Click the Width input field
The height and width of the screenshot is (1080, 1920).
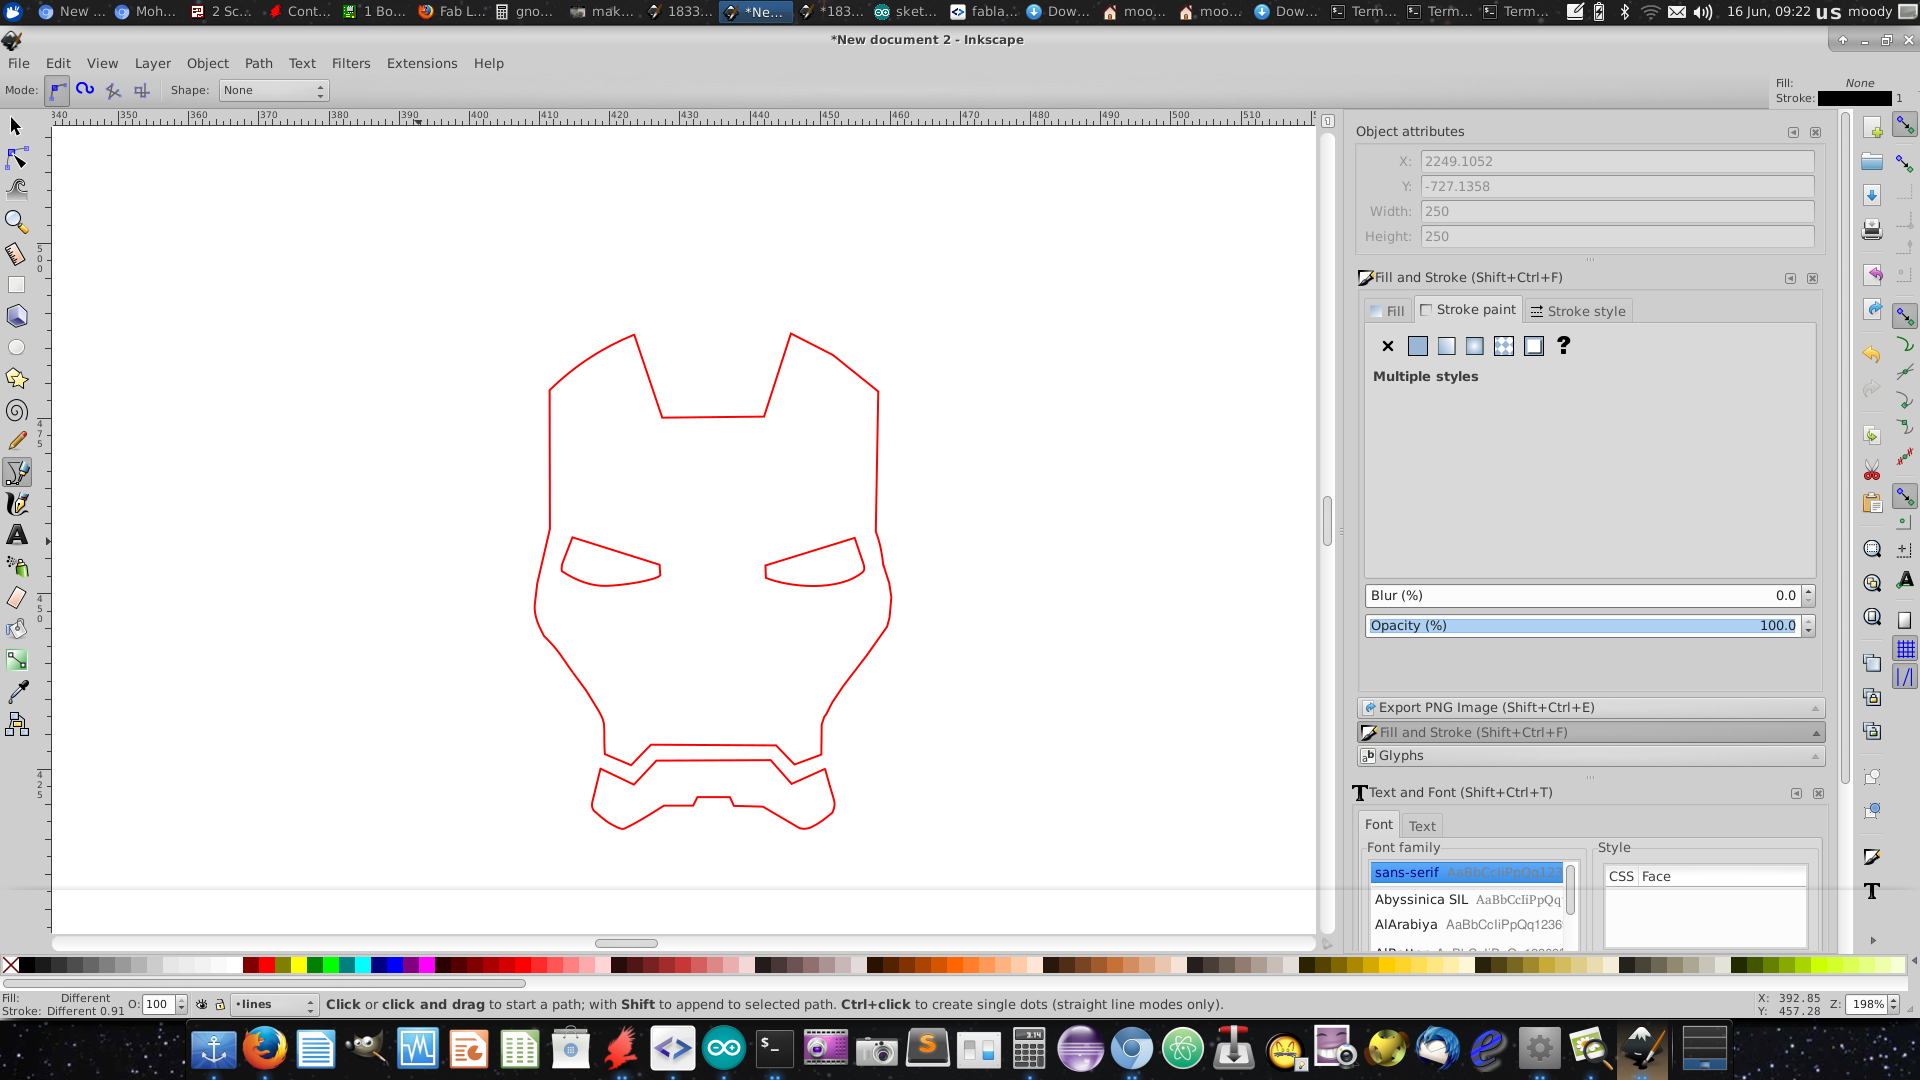point(1617,211)
